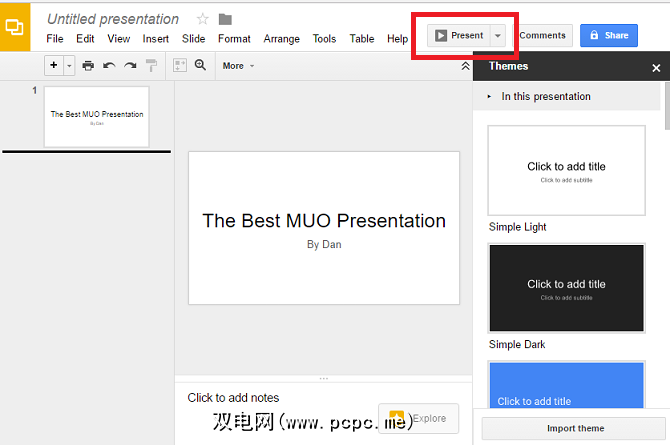Click the zoom to fit icon
Image resolution: width=670 pixels, height=445 pixels.
tap(180, 65)
